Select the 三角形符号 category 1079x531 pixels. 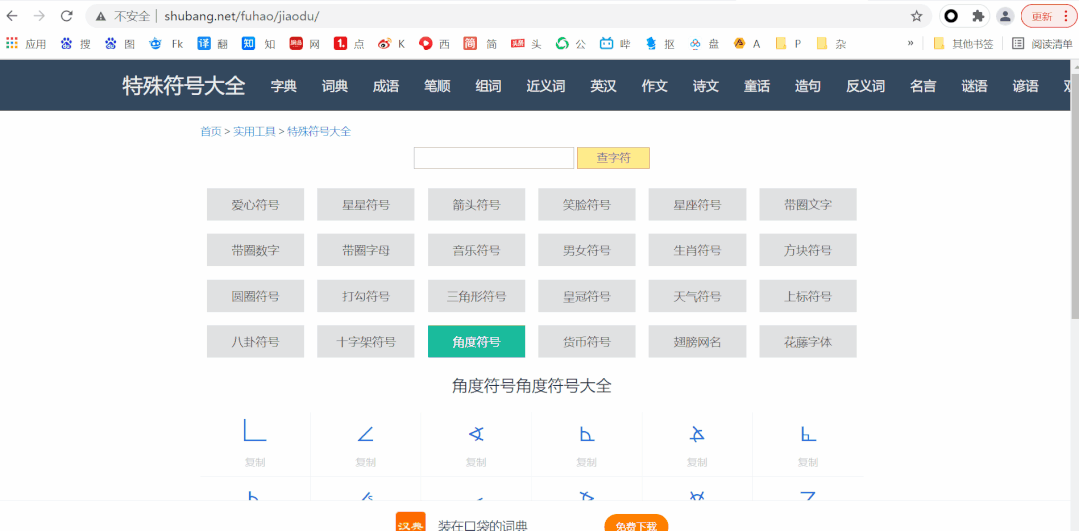pyautogui.click(x=476, y=296)
